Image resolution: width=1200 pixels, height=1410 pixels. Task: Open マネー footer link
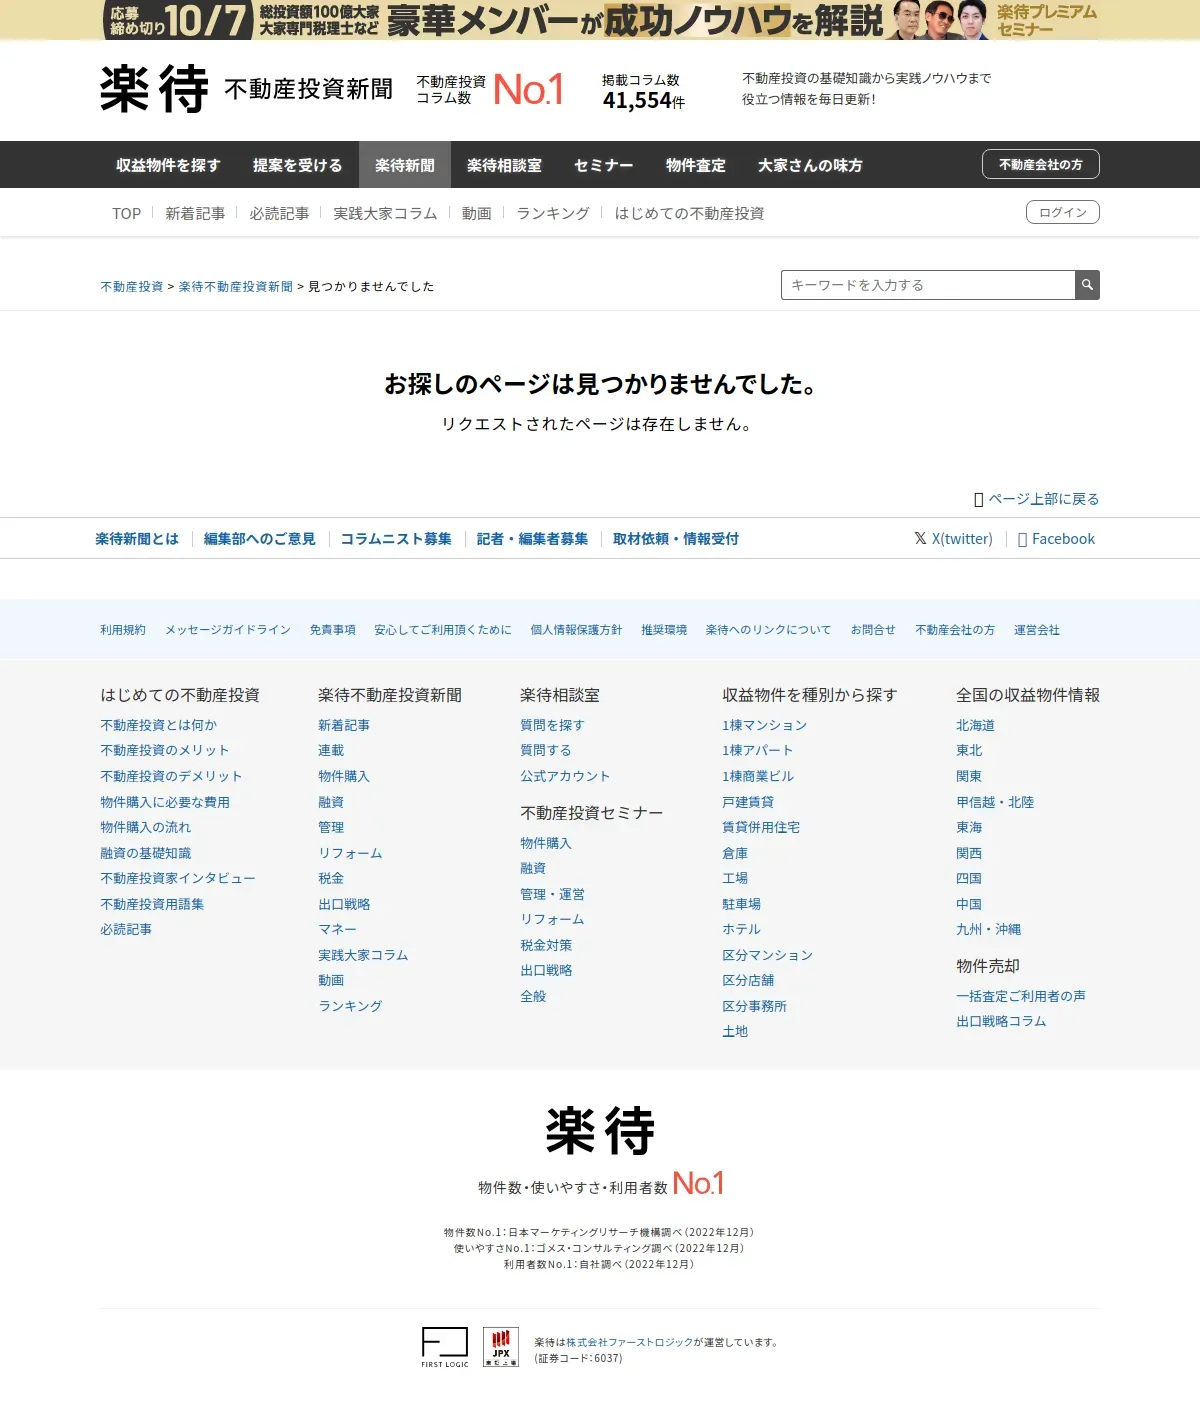337,929
